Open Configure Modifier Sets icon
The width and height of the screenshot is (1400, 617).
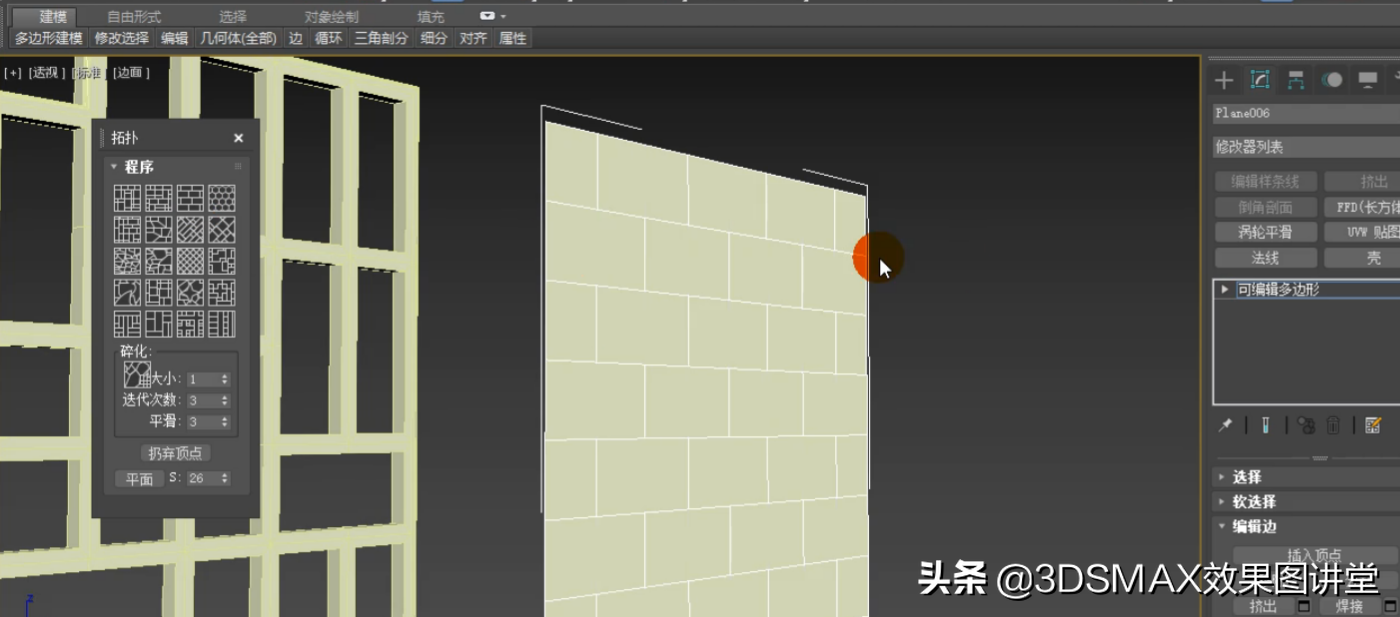point(1373,425)
